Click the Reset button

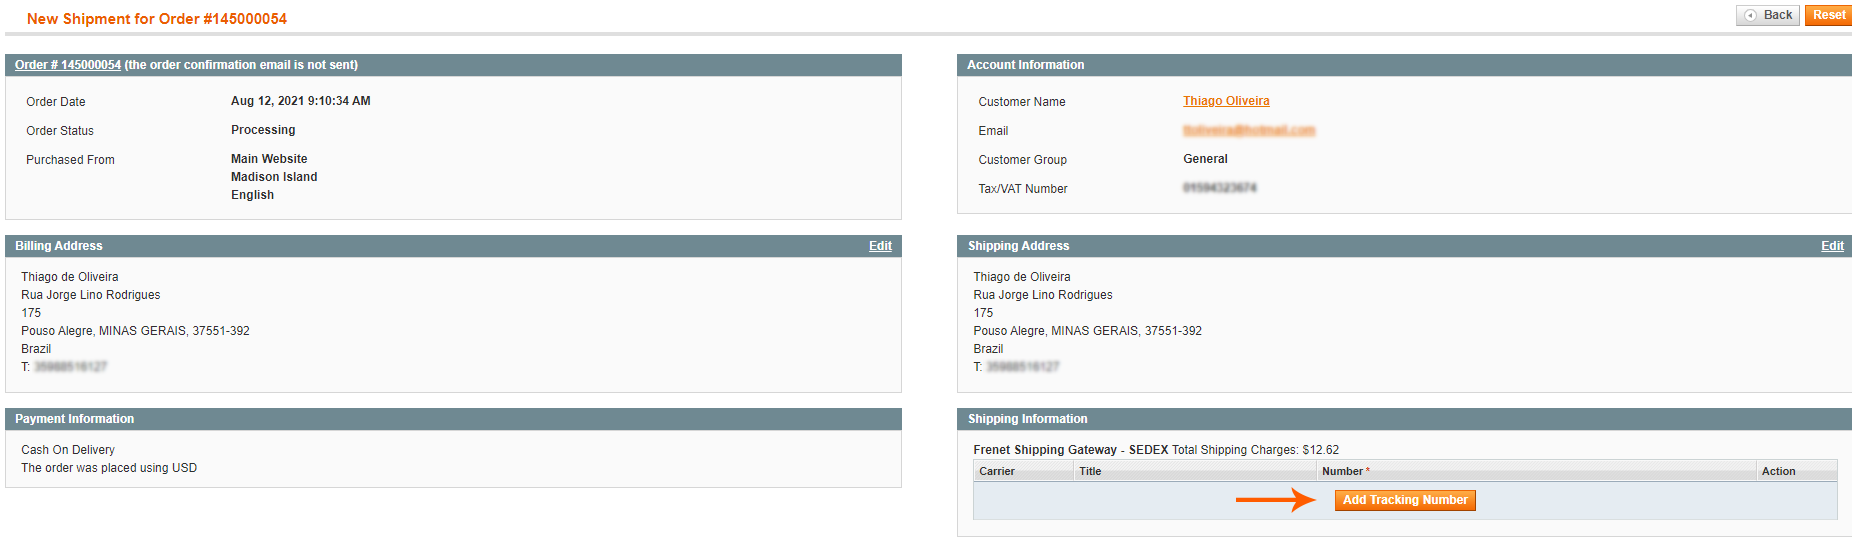click(x=1829, y=15)
